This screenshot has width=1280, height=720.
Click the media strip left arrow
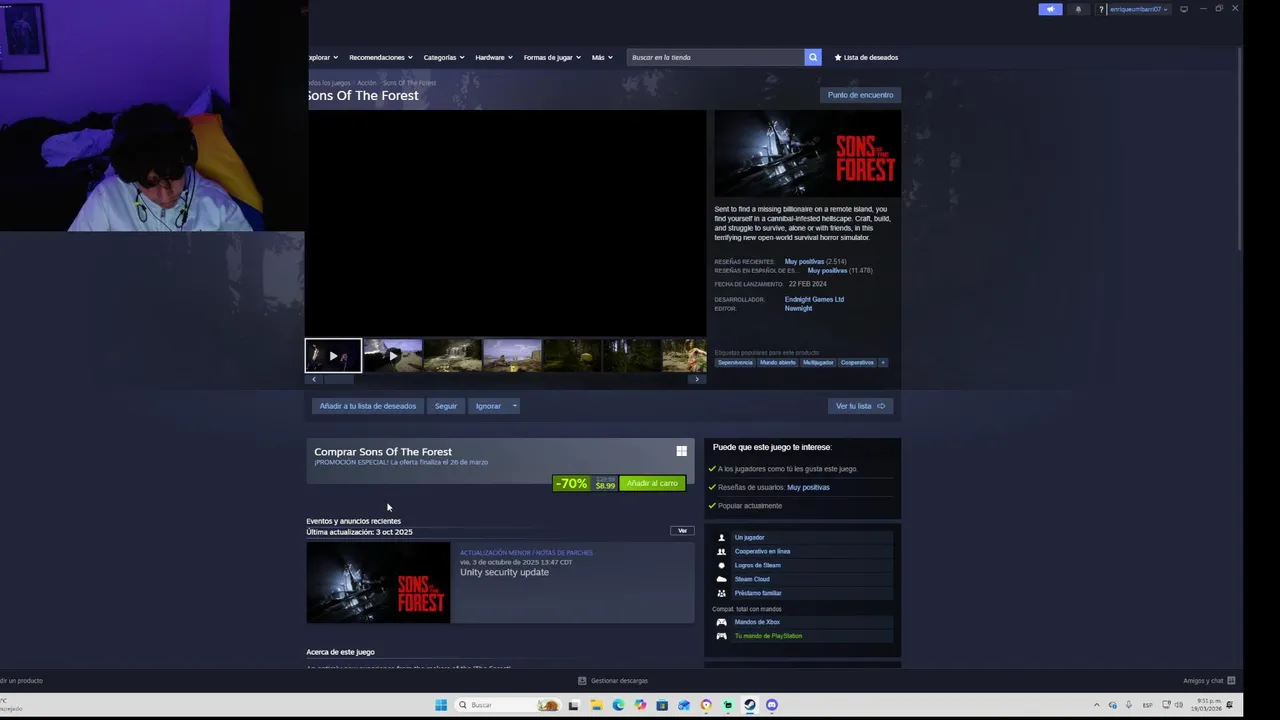(314, 379)
